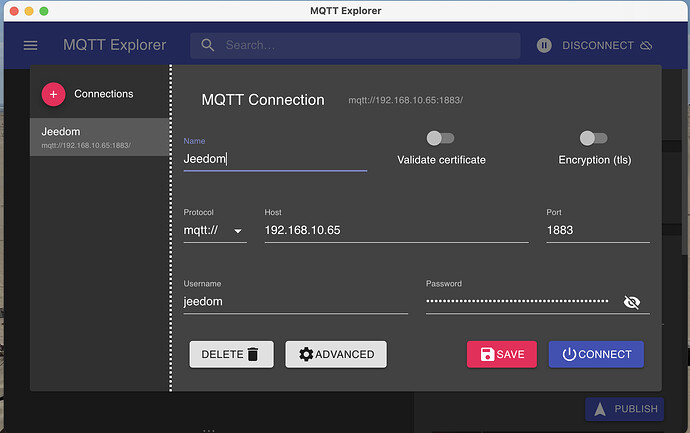Click the Publish button in background

click(x=624, y=409)
